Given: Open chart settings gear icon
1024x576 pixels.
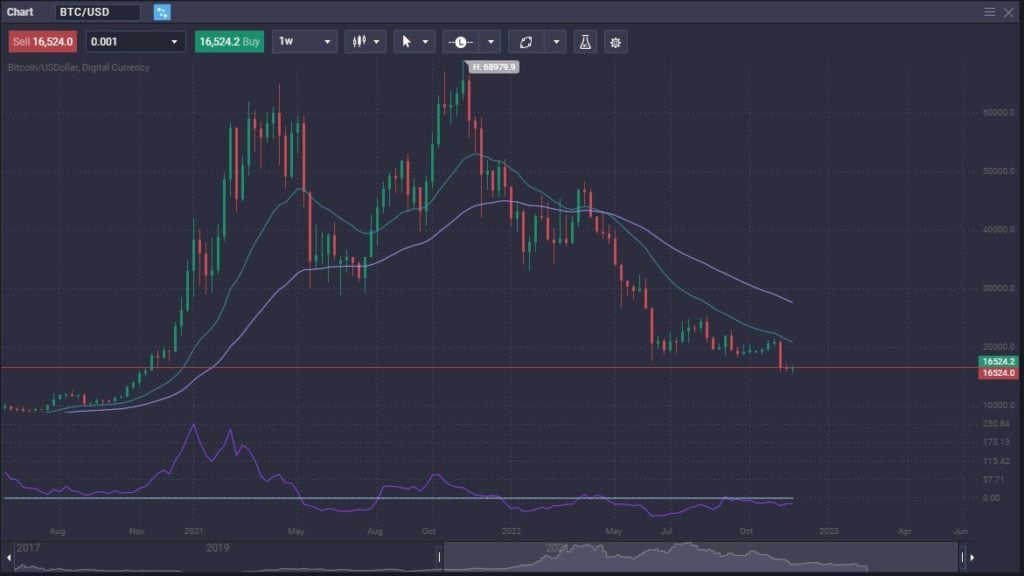Looking at the screenshot, I should pyautogui.click(x=615, y=42).
